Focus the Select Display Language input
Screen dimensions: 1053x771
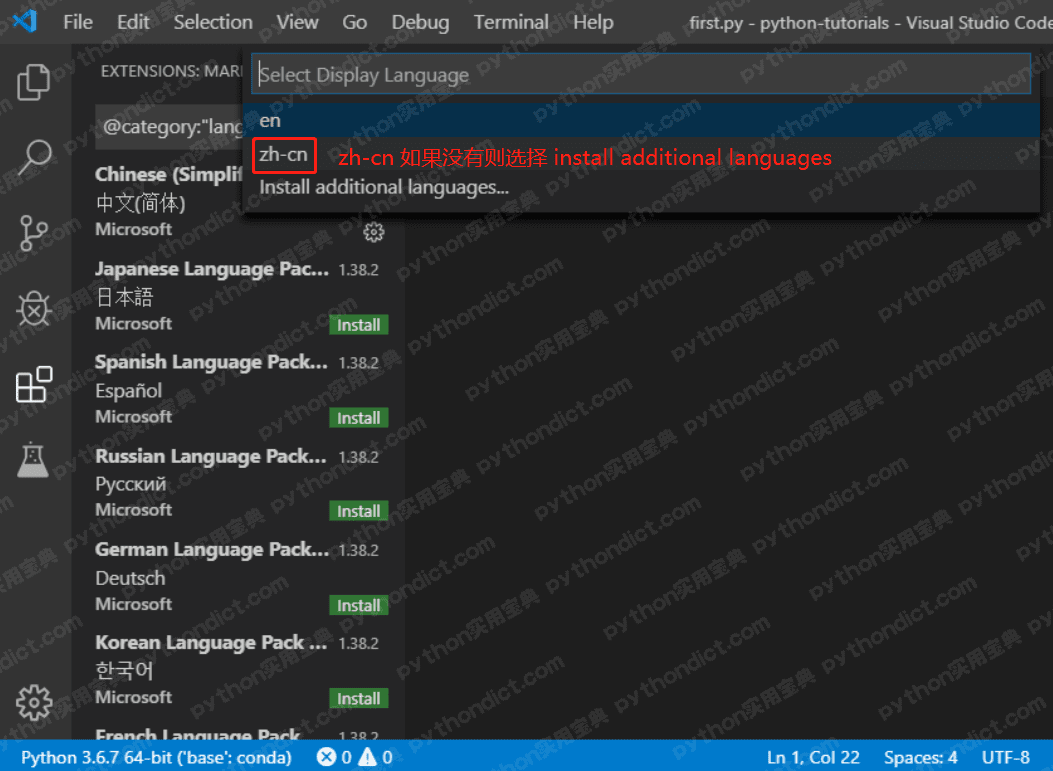coord(640,75)
